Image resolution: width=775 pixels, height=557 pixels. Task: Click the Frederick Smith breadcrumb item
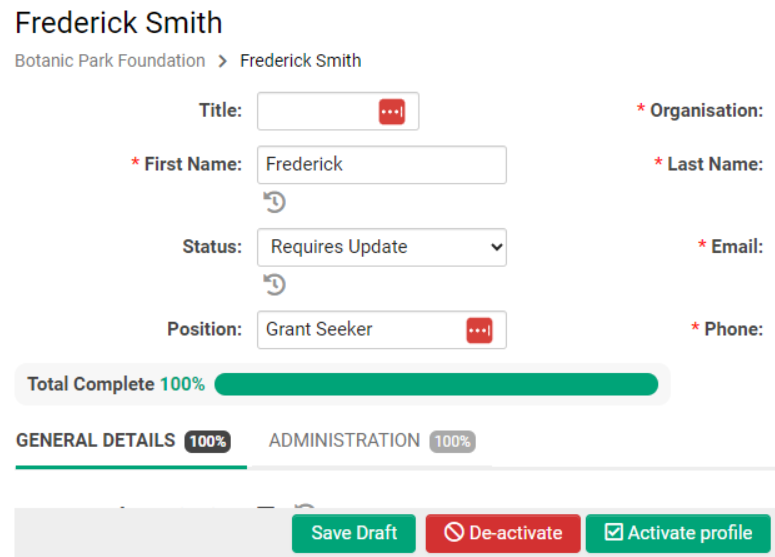coord(301,61)
